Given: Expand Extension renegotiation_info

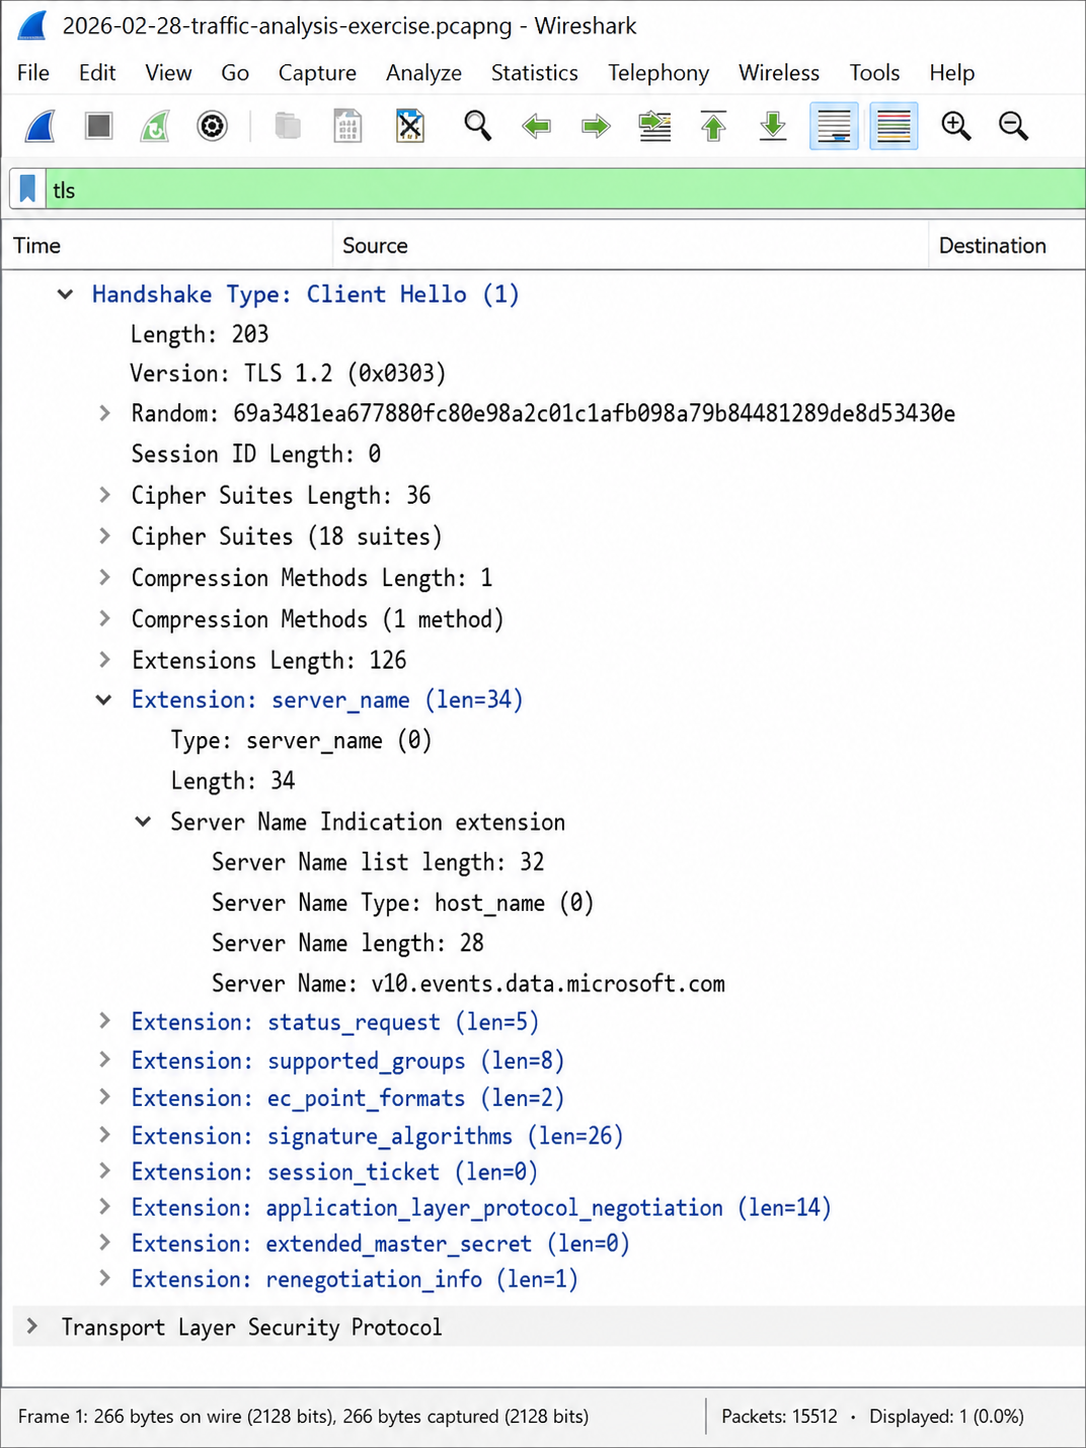Looking at the screenshot, I should point(104,1279).
